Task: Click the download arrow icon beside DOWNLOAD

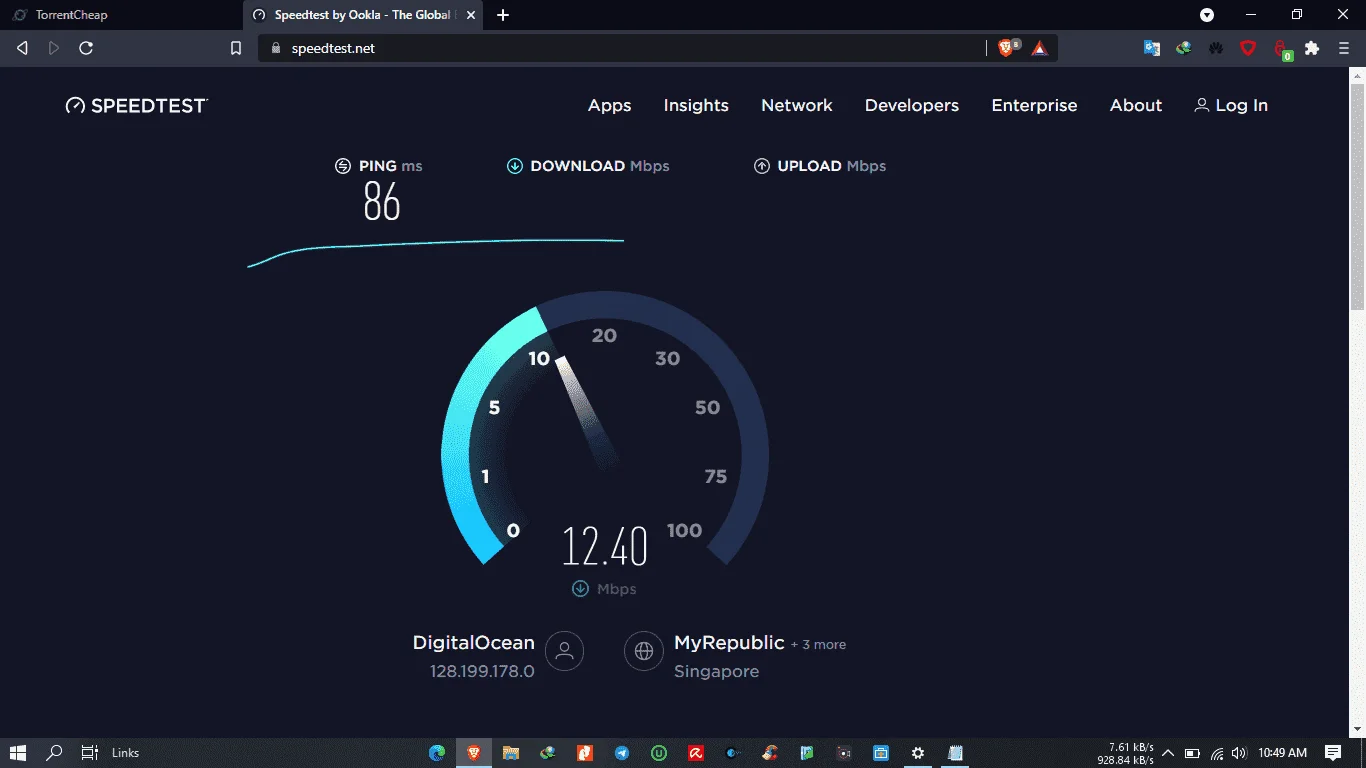Action: tap(515, 166)
